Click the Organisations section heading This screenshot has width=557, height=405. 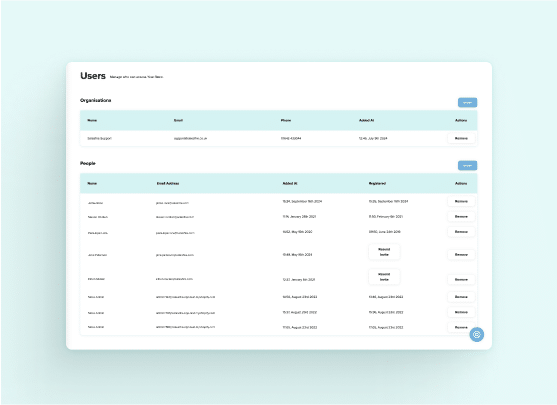pos(95,101)
